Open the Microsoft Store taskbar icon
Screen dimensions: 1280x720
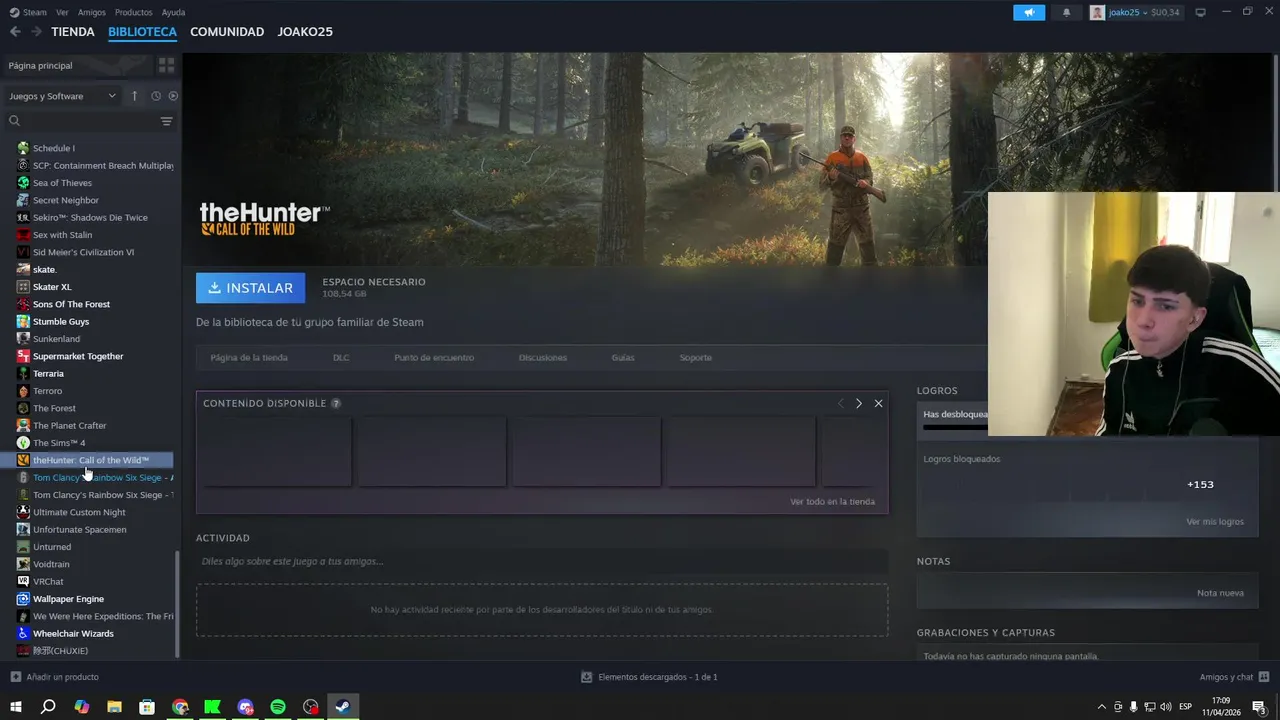coord(147,707)
